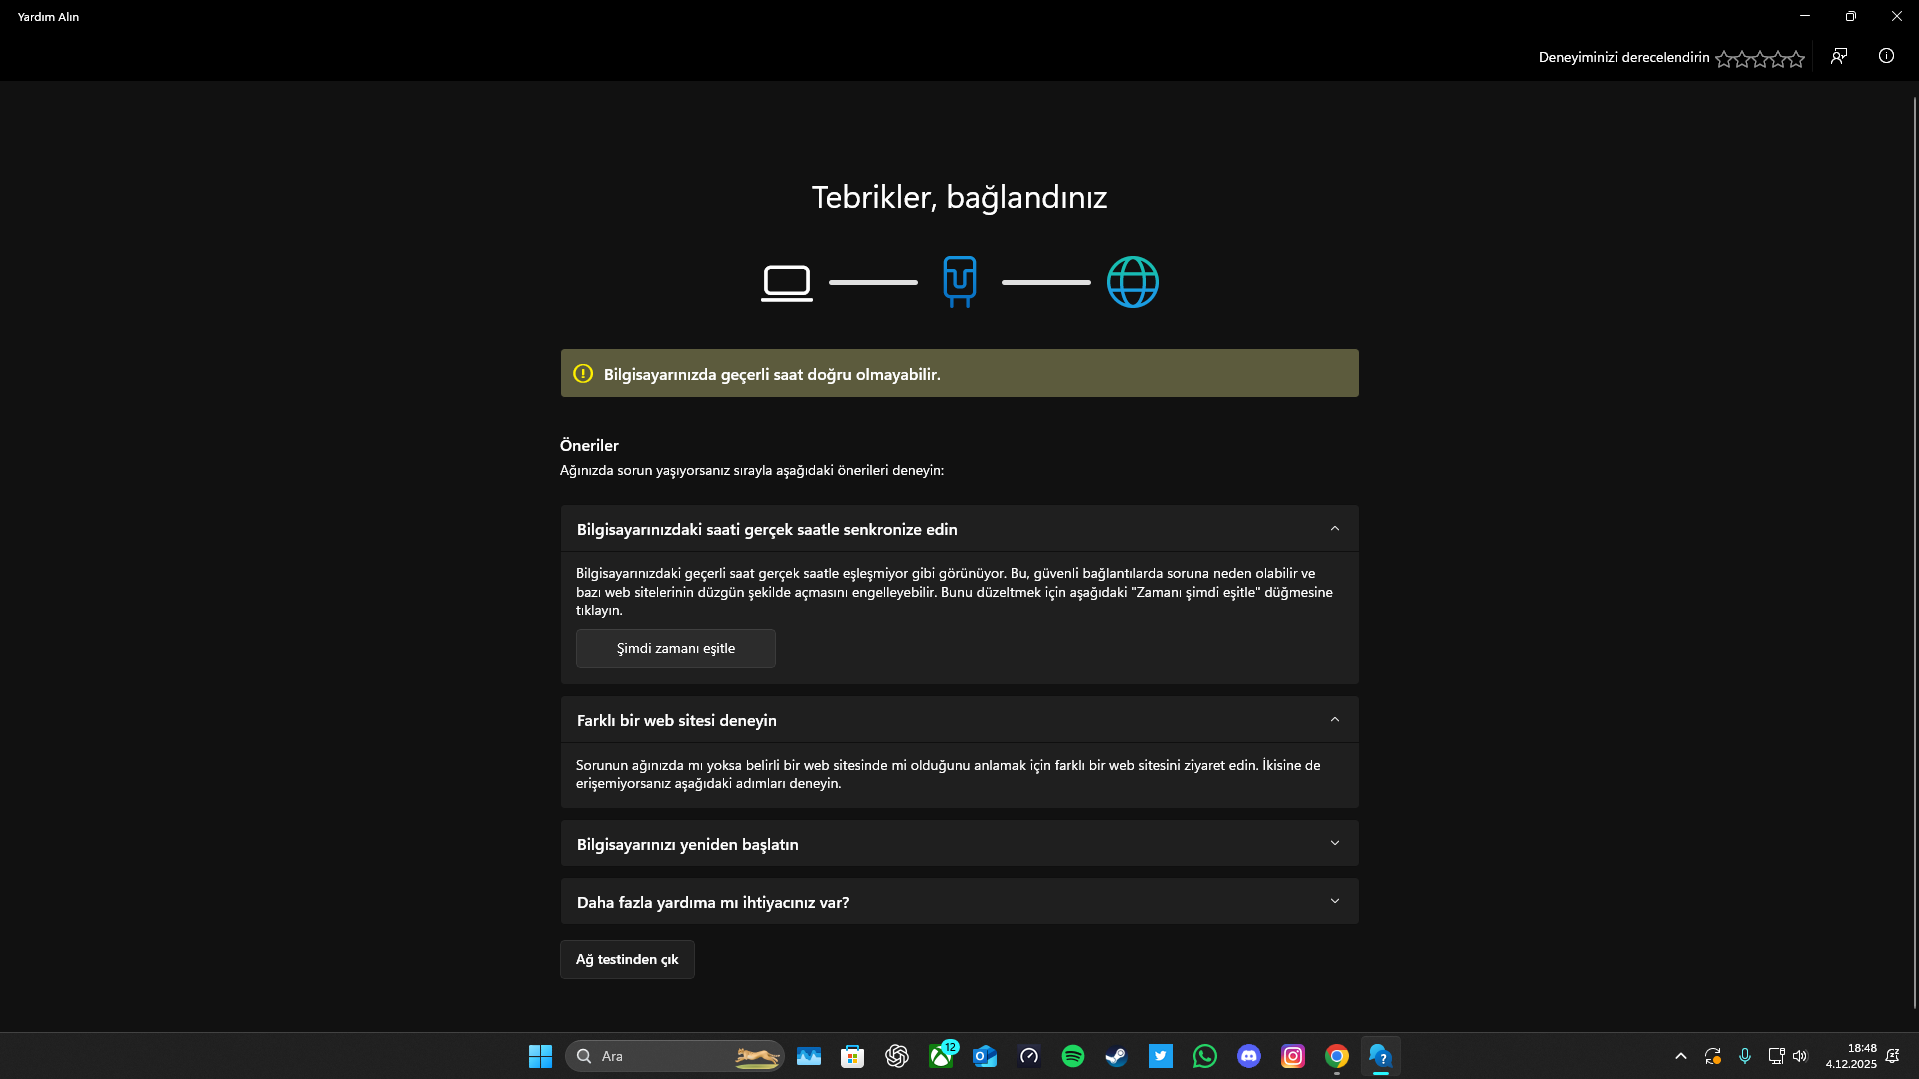Screen dimensions: 1919x1079
Task: Click the 'Şimdi zamanı eşitle' button
Action: (675, 648)
